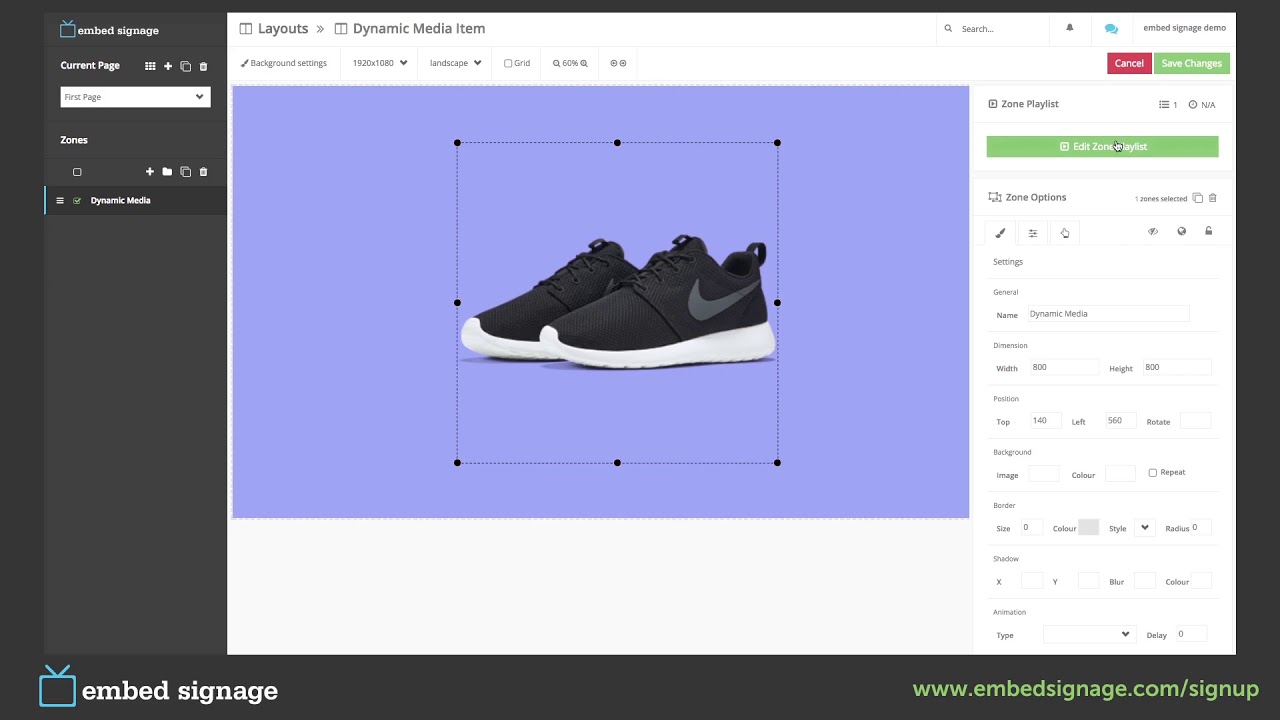Click the Top position field
This screenshot has height=720, width=1280.
coord(1045,421)
